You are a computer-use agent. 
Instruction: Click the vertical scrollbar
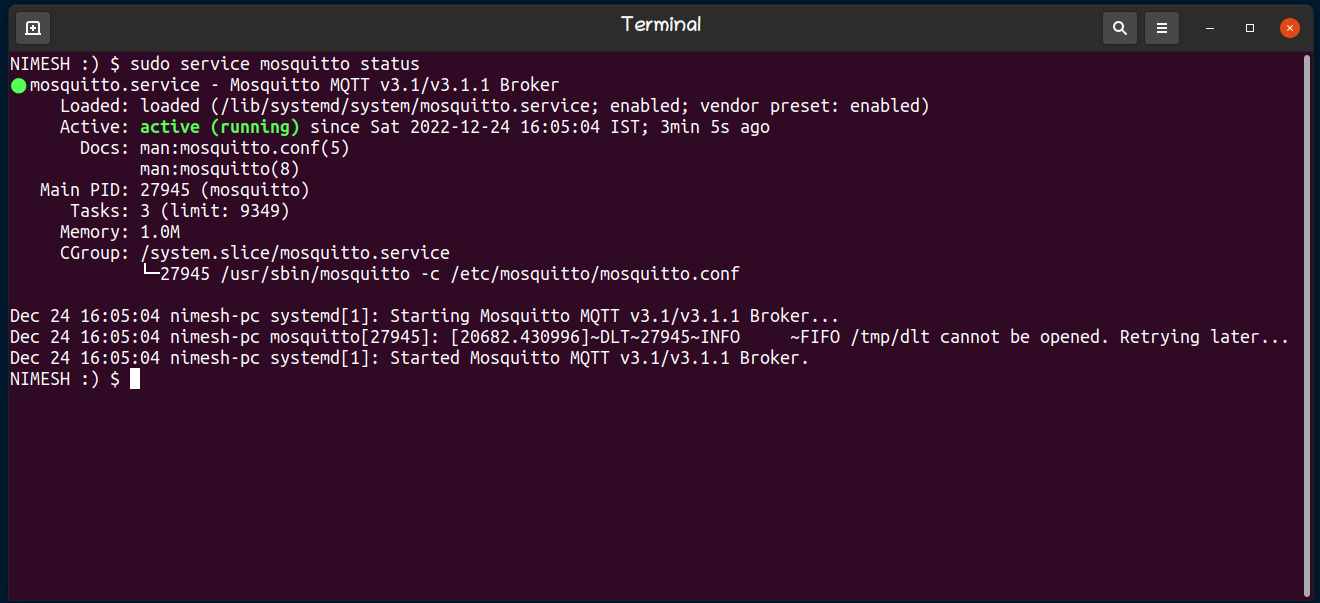tap(1307, 323)
